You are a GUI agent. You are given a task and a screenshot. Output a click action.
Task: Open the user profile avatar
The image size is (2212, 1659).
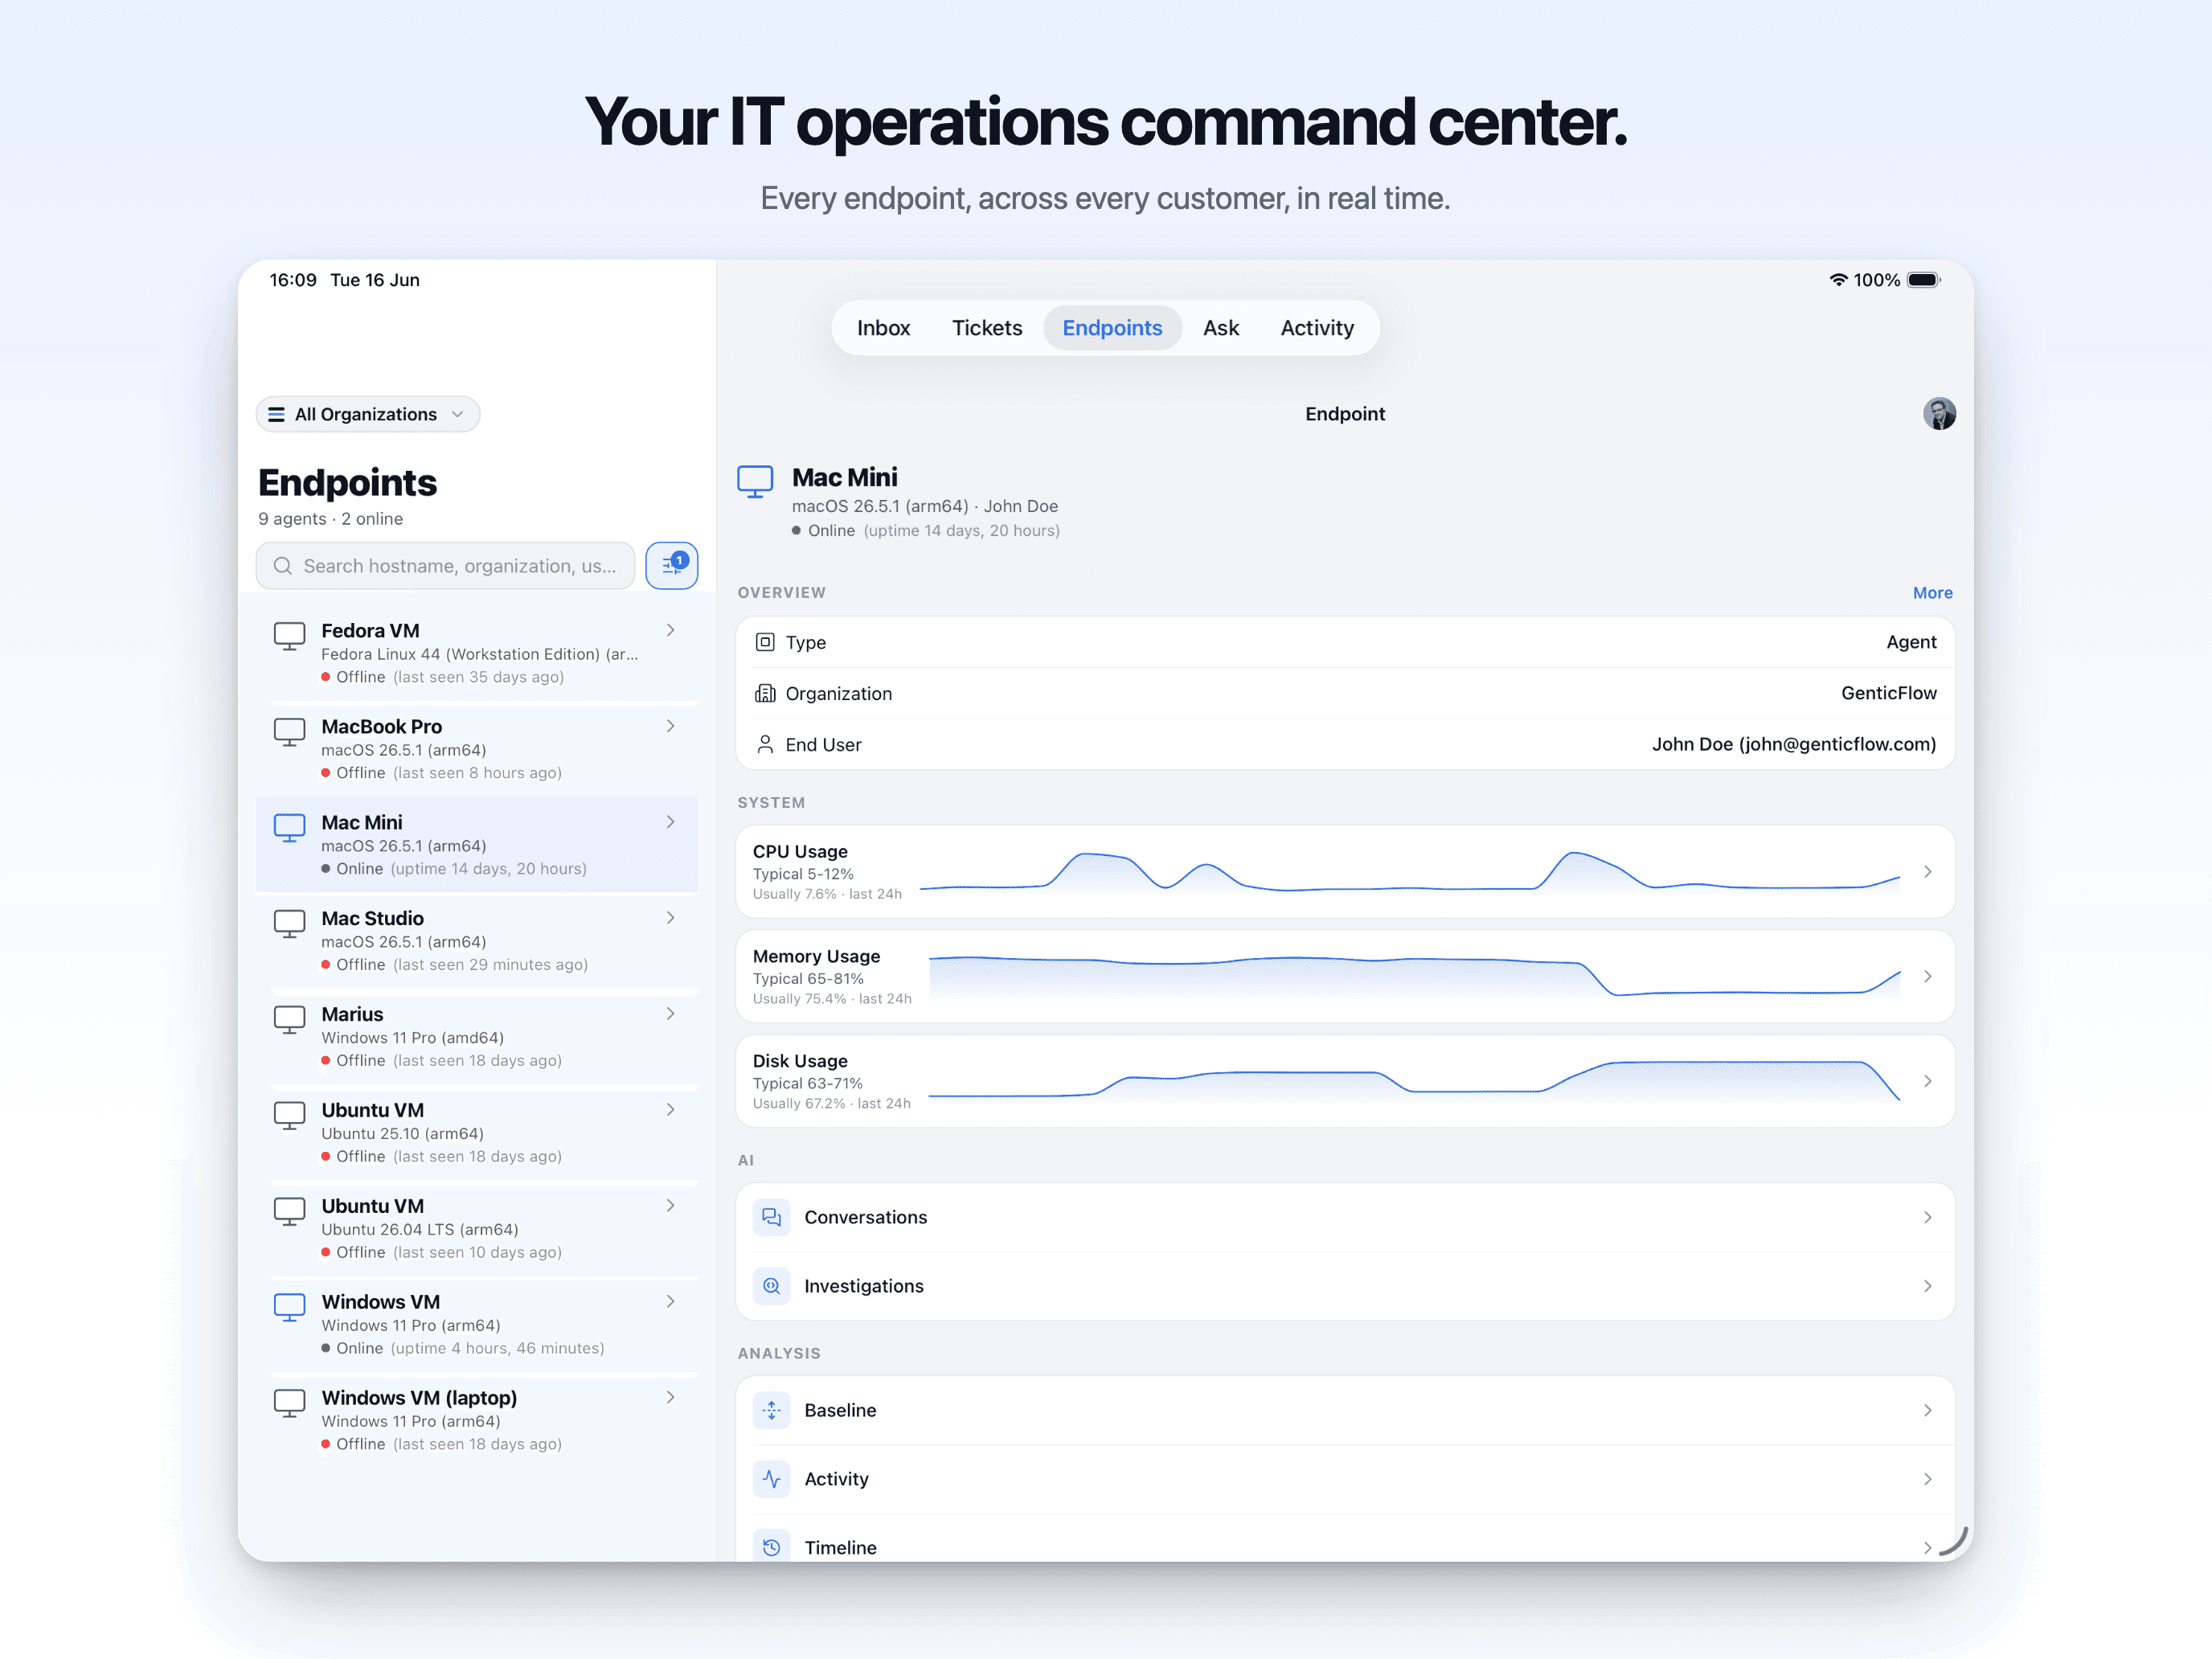click(1939, 413)
